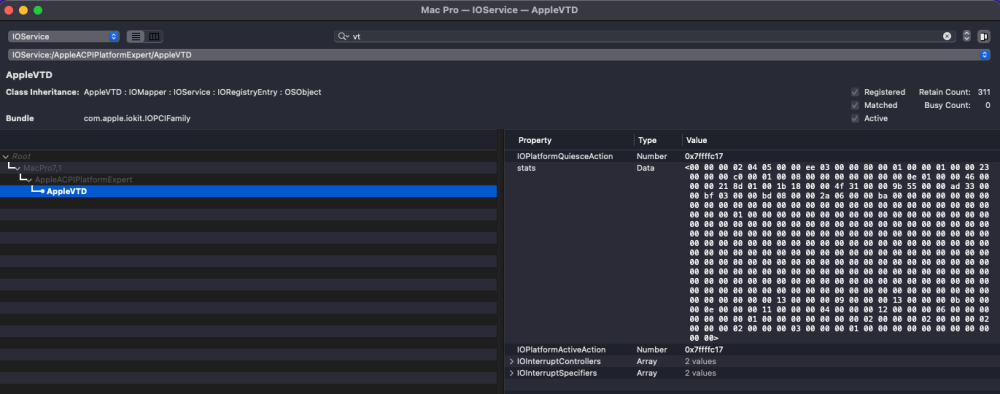Click the IOPlatformQuiesceAction value 0x7ffffc17
This screenshot has width=1000, height=394.
tap(704, 156)
